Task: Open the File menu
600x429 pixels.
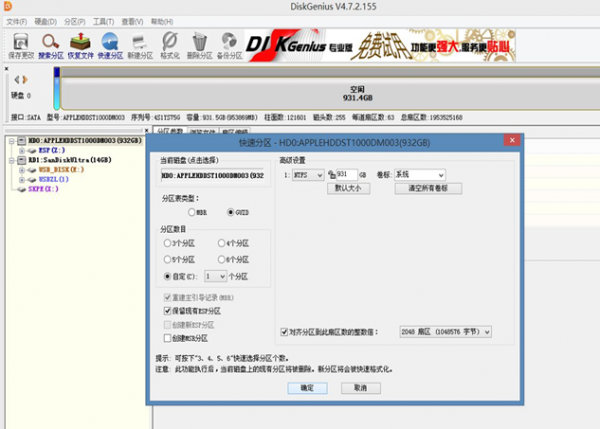Action: (16, 22)
